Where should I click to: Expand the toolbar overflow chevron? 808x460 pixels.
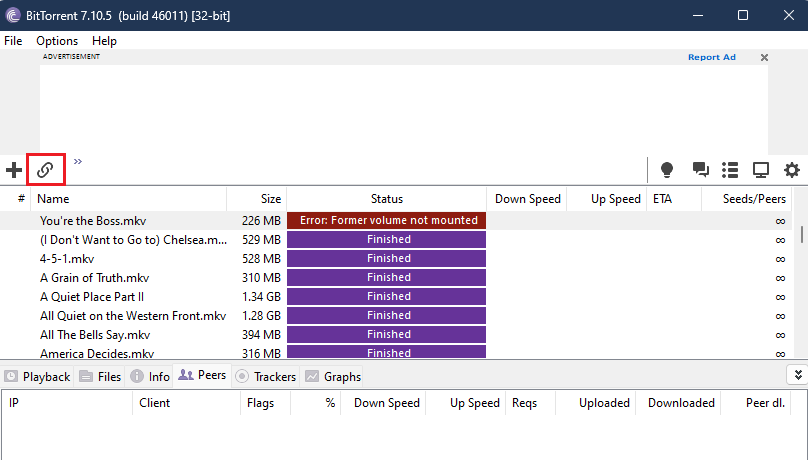pos(78,161)
